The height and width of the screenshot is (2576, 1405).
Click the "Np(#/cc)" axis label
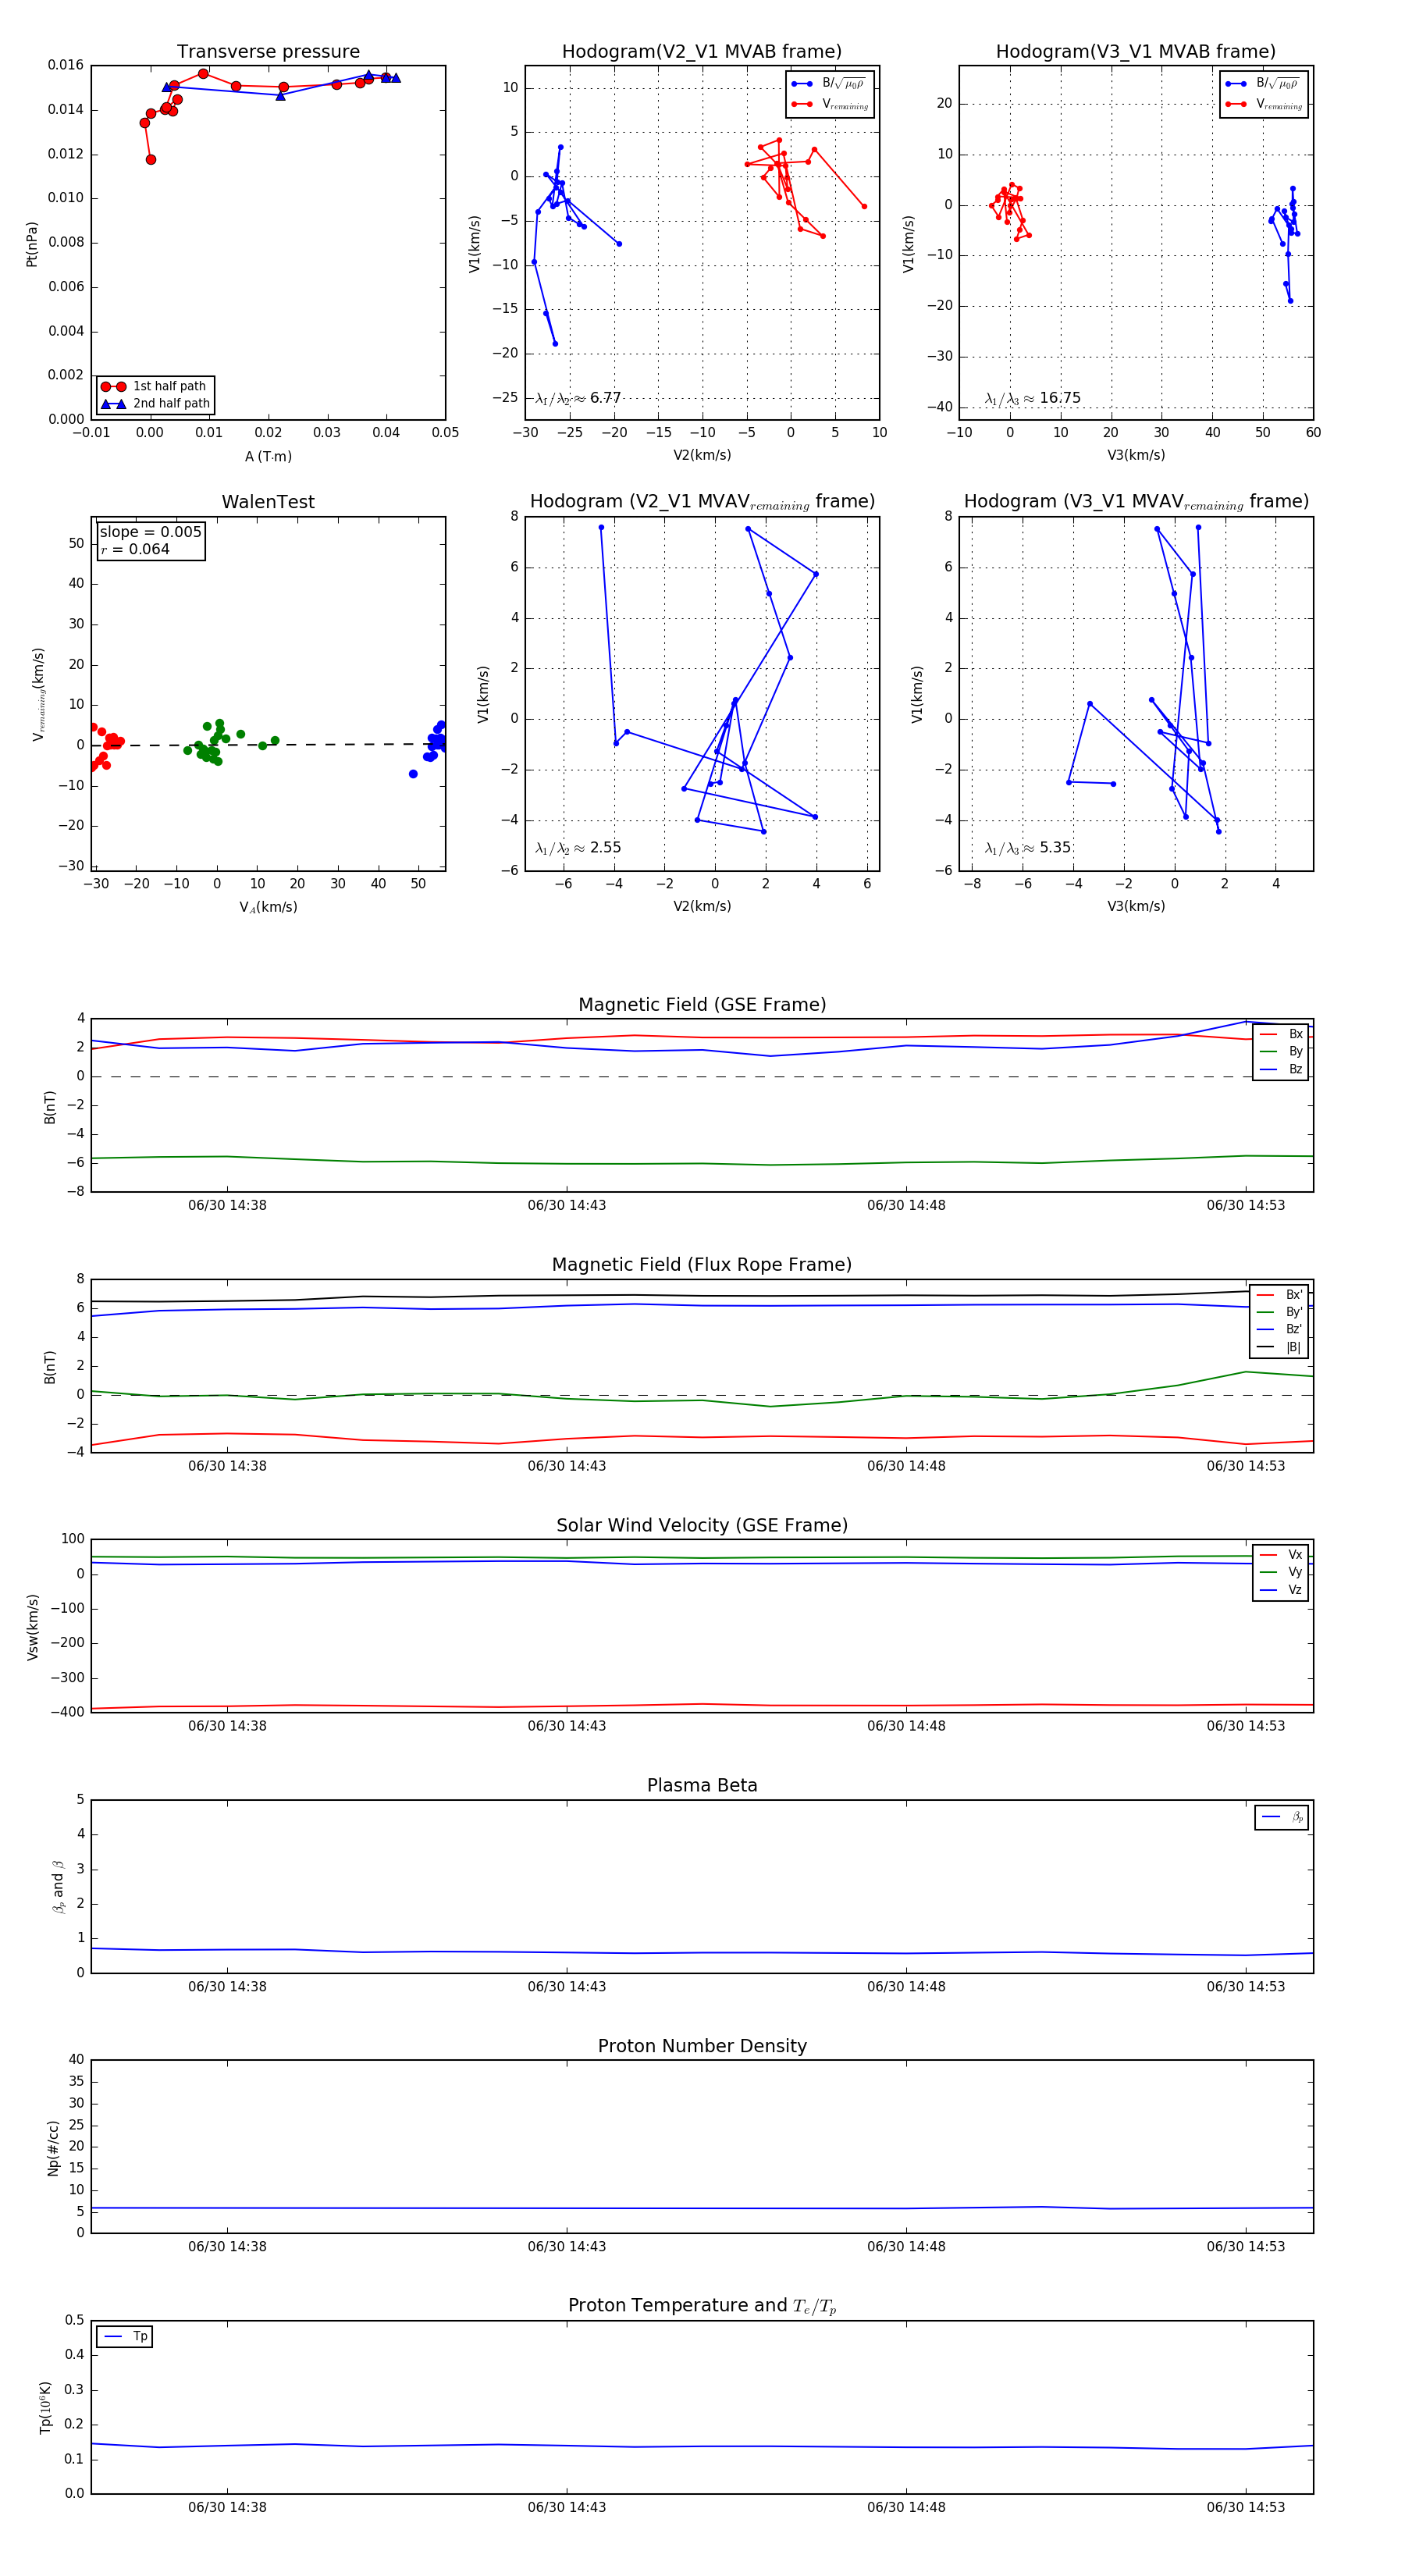[x=53, y=2148]
